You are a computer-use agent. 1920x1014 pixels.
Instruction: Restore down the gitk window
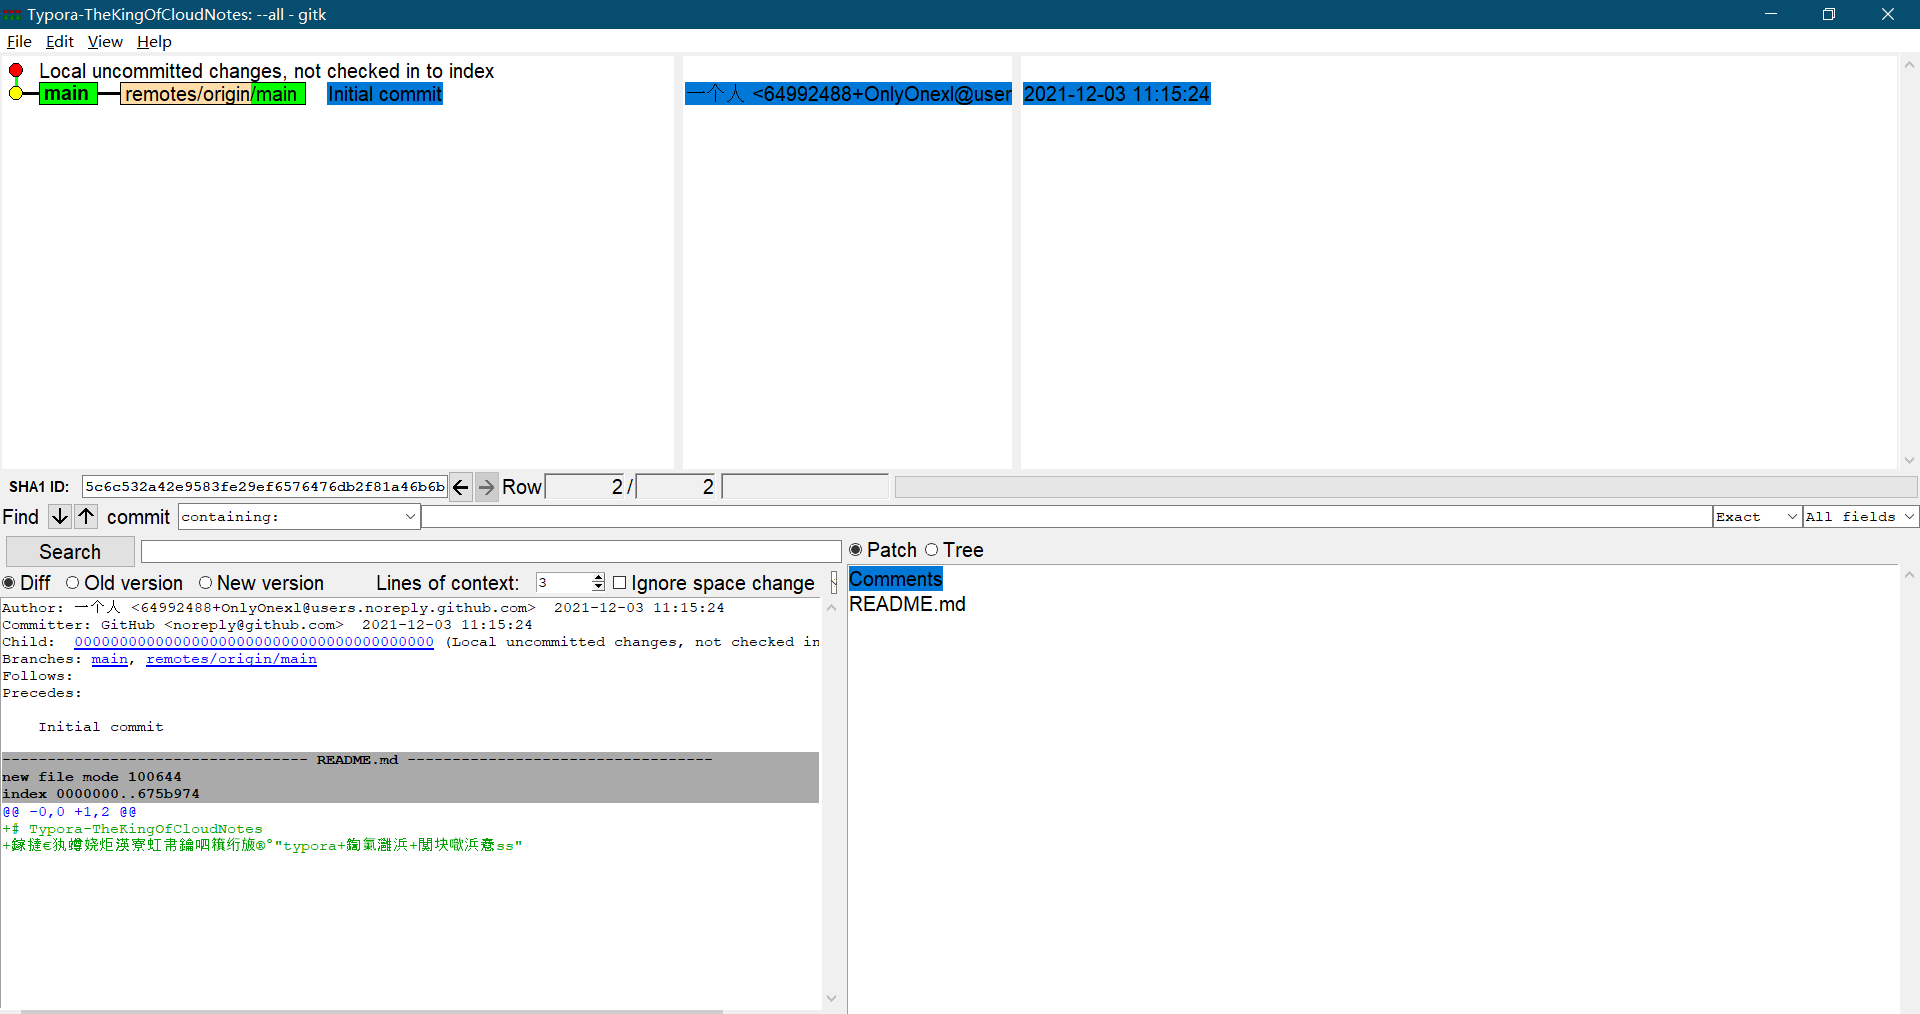pyautogui.click(x=1829, y=14)
